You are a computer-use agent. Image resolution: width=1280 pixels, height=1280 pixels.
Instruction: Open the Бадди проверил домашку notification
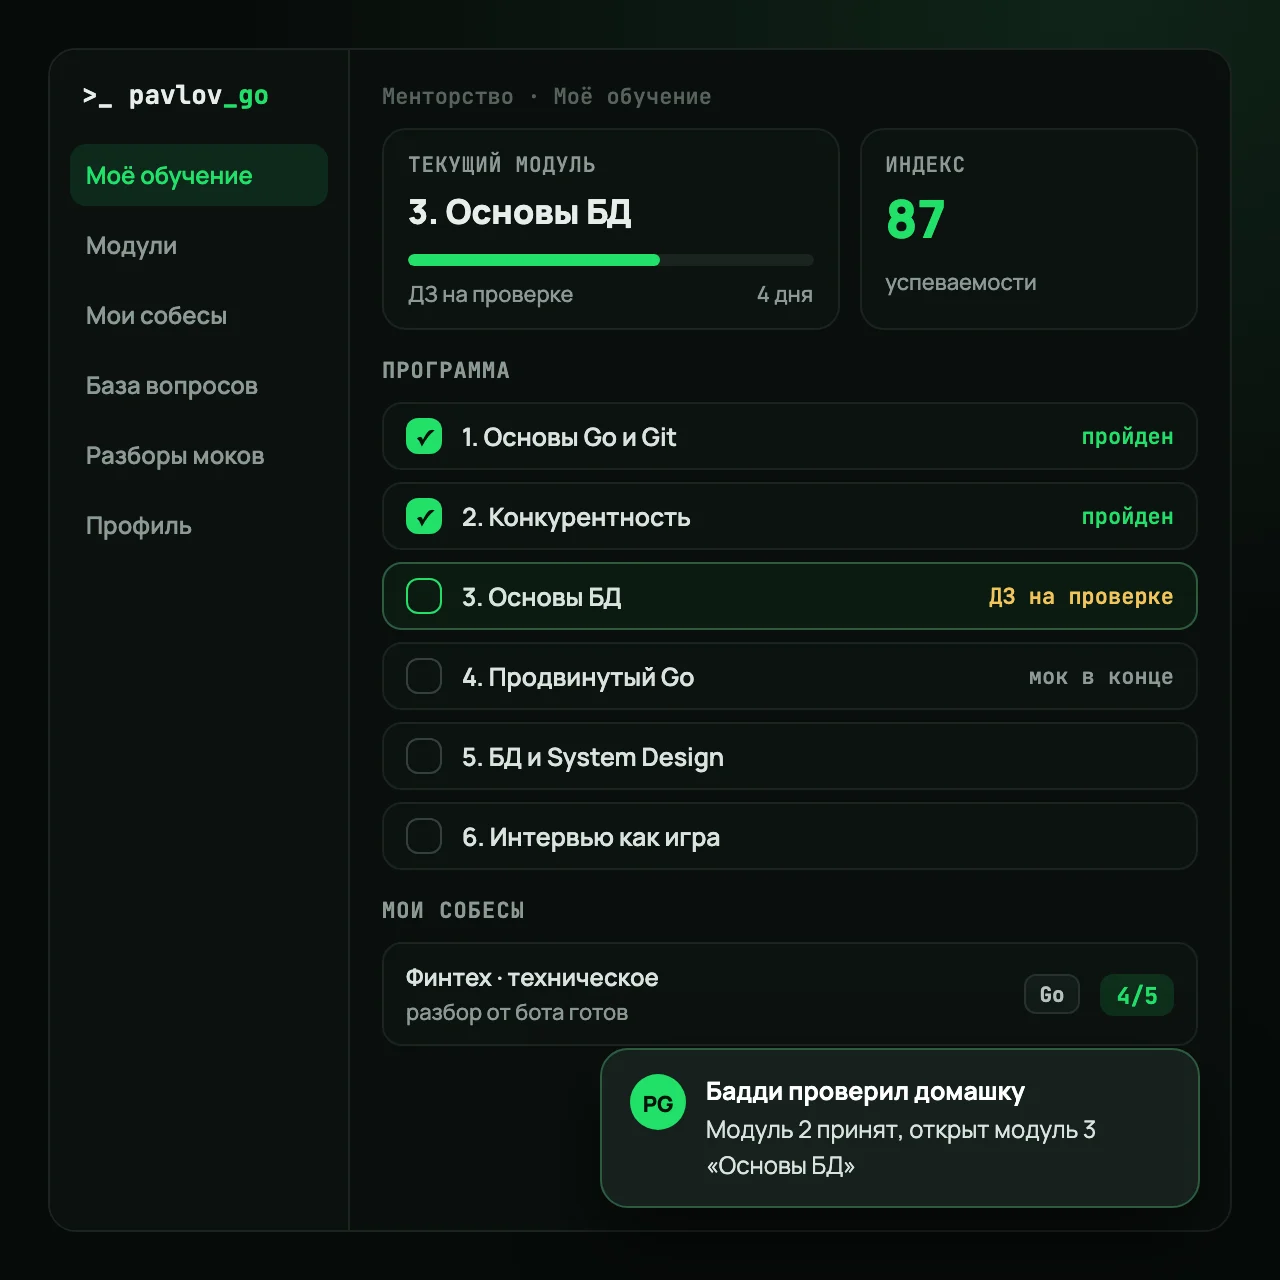tap(900, 1128)
